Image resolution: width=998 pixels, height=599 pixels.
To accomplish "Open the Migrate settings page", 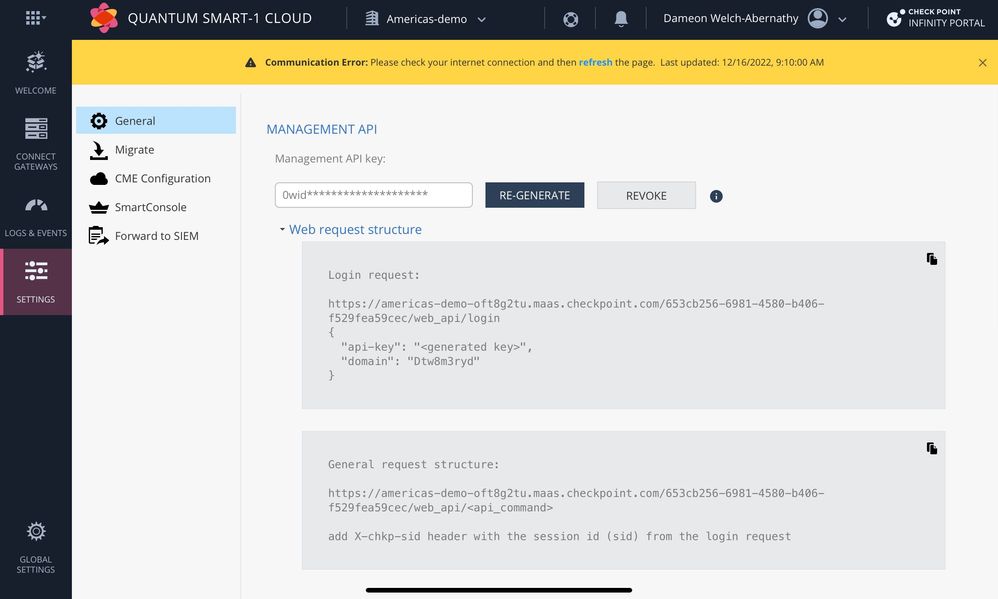I will click(x=156, y=150).
